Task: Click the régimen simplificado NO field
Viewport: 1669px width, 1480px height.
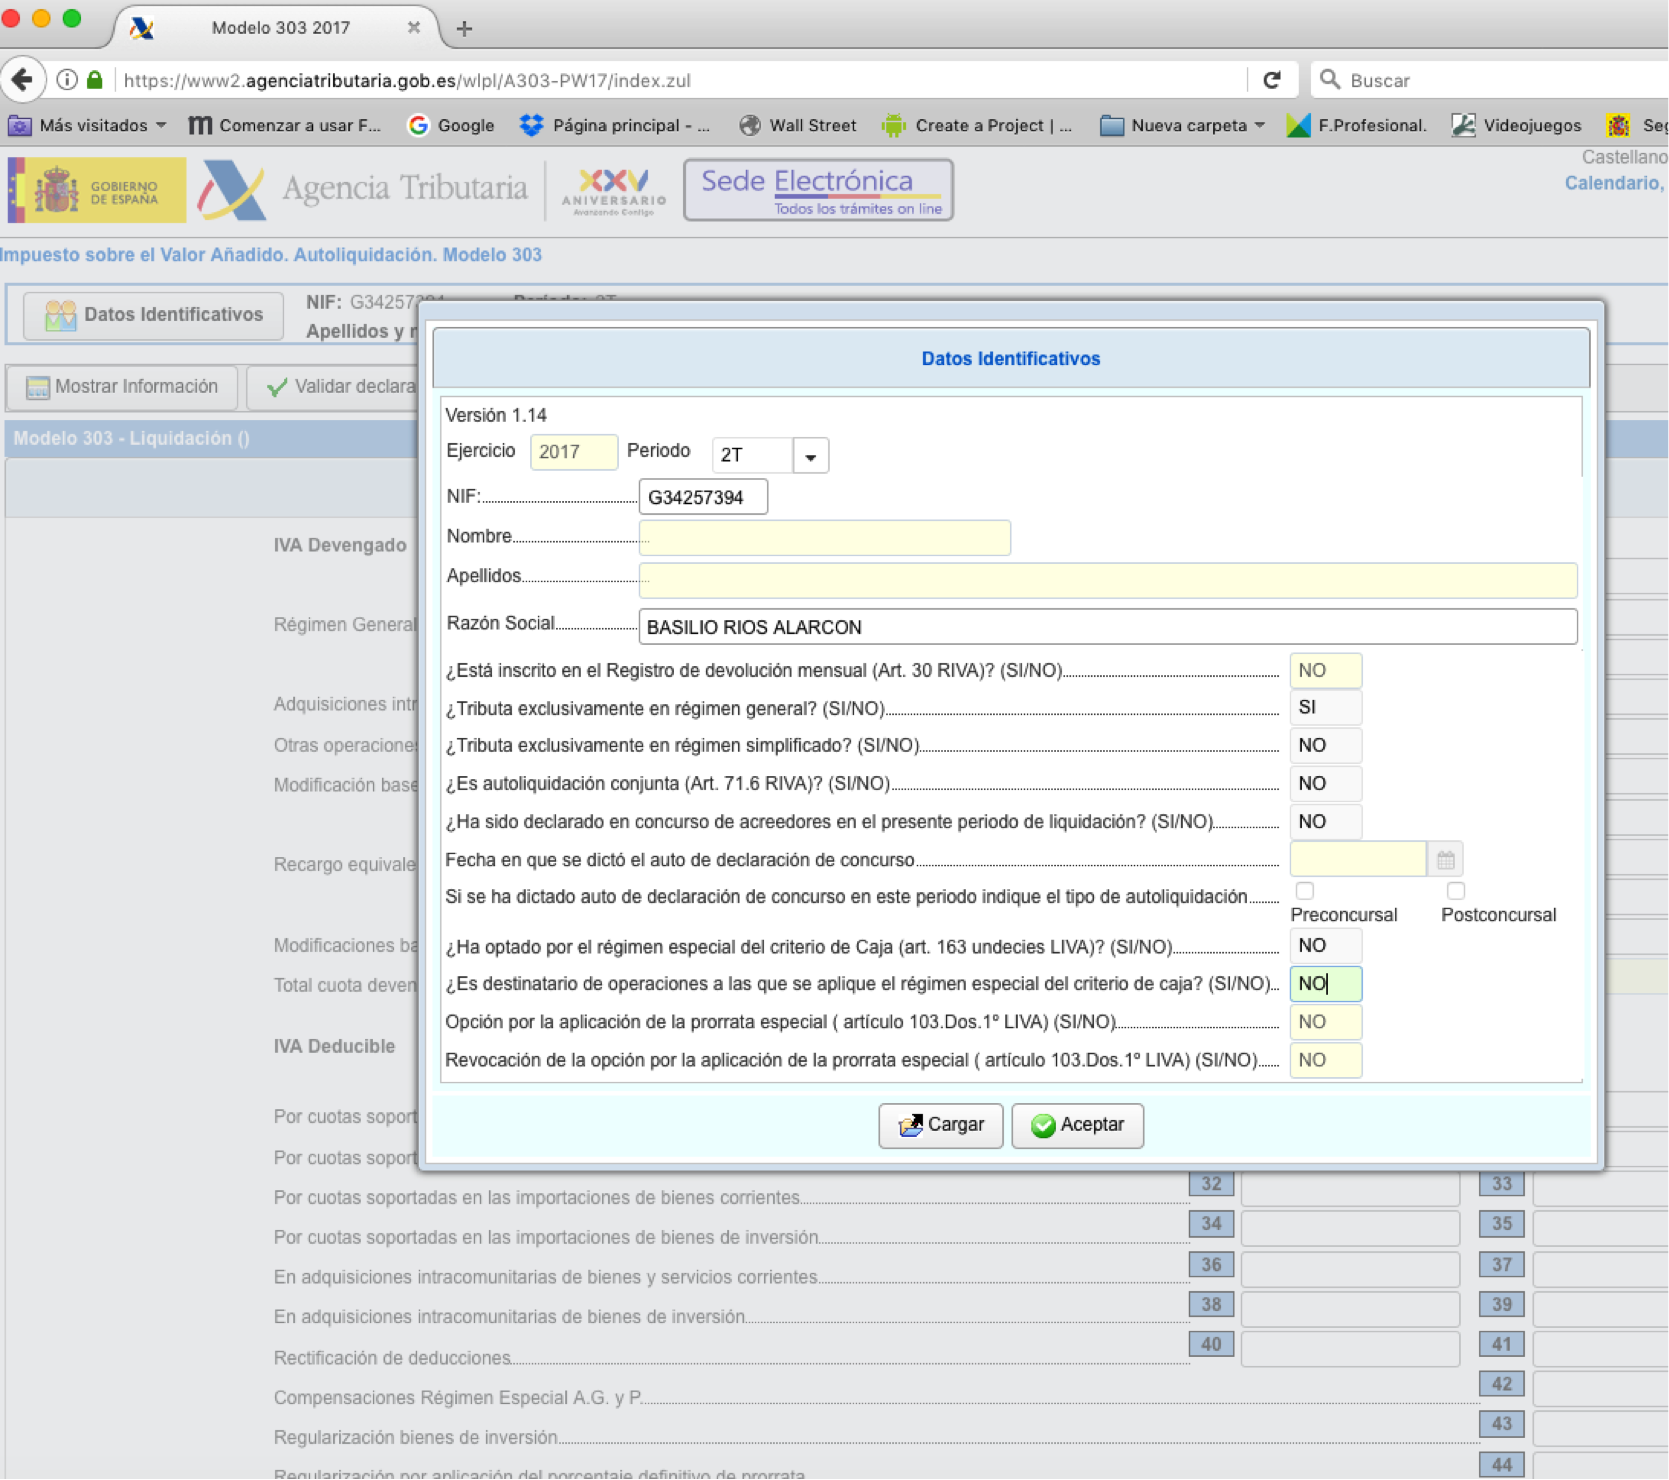Action: (1325, 746)
